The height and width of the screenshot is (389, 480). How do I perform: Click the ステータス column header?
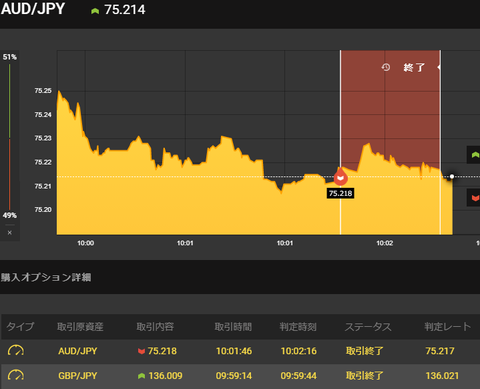[x=368, y=327]
